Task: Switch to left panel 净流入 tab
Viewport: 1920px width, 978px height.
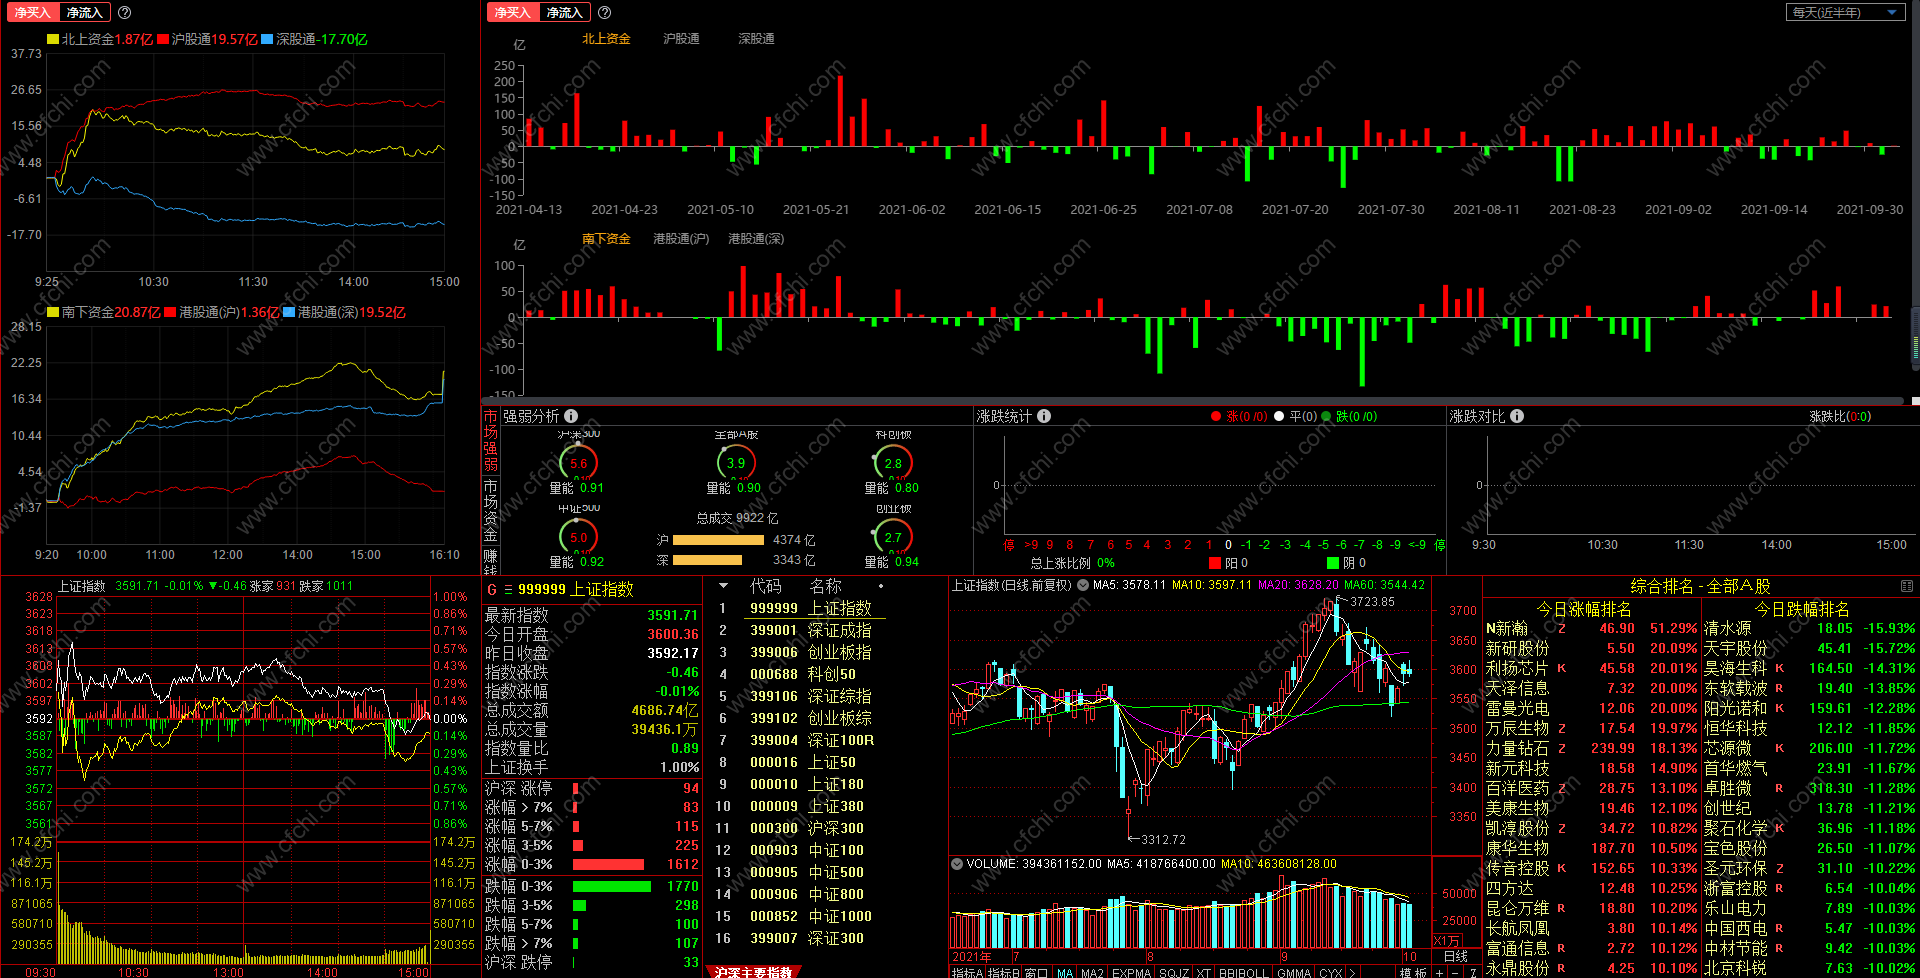Action: pos(84,13)
